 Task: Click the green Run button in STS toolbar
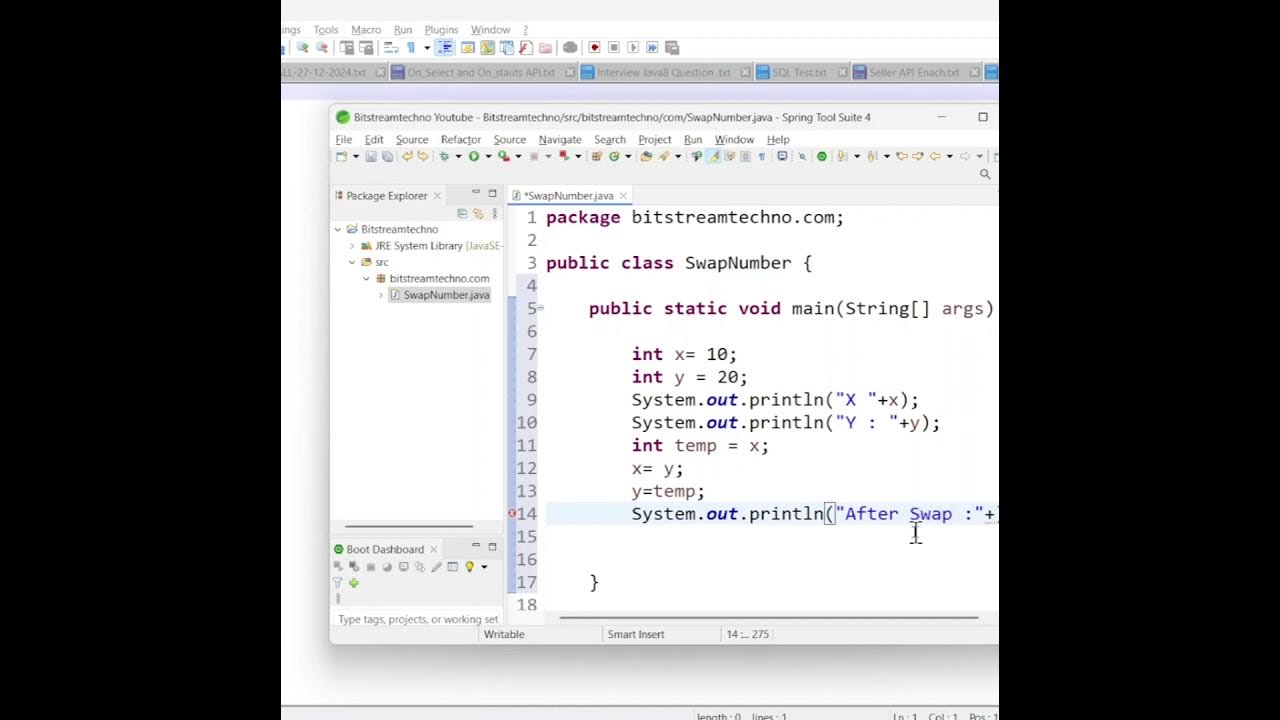point(474,156)
